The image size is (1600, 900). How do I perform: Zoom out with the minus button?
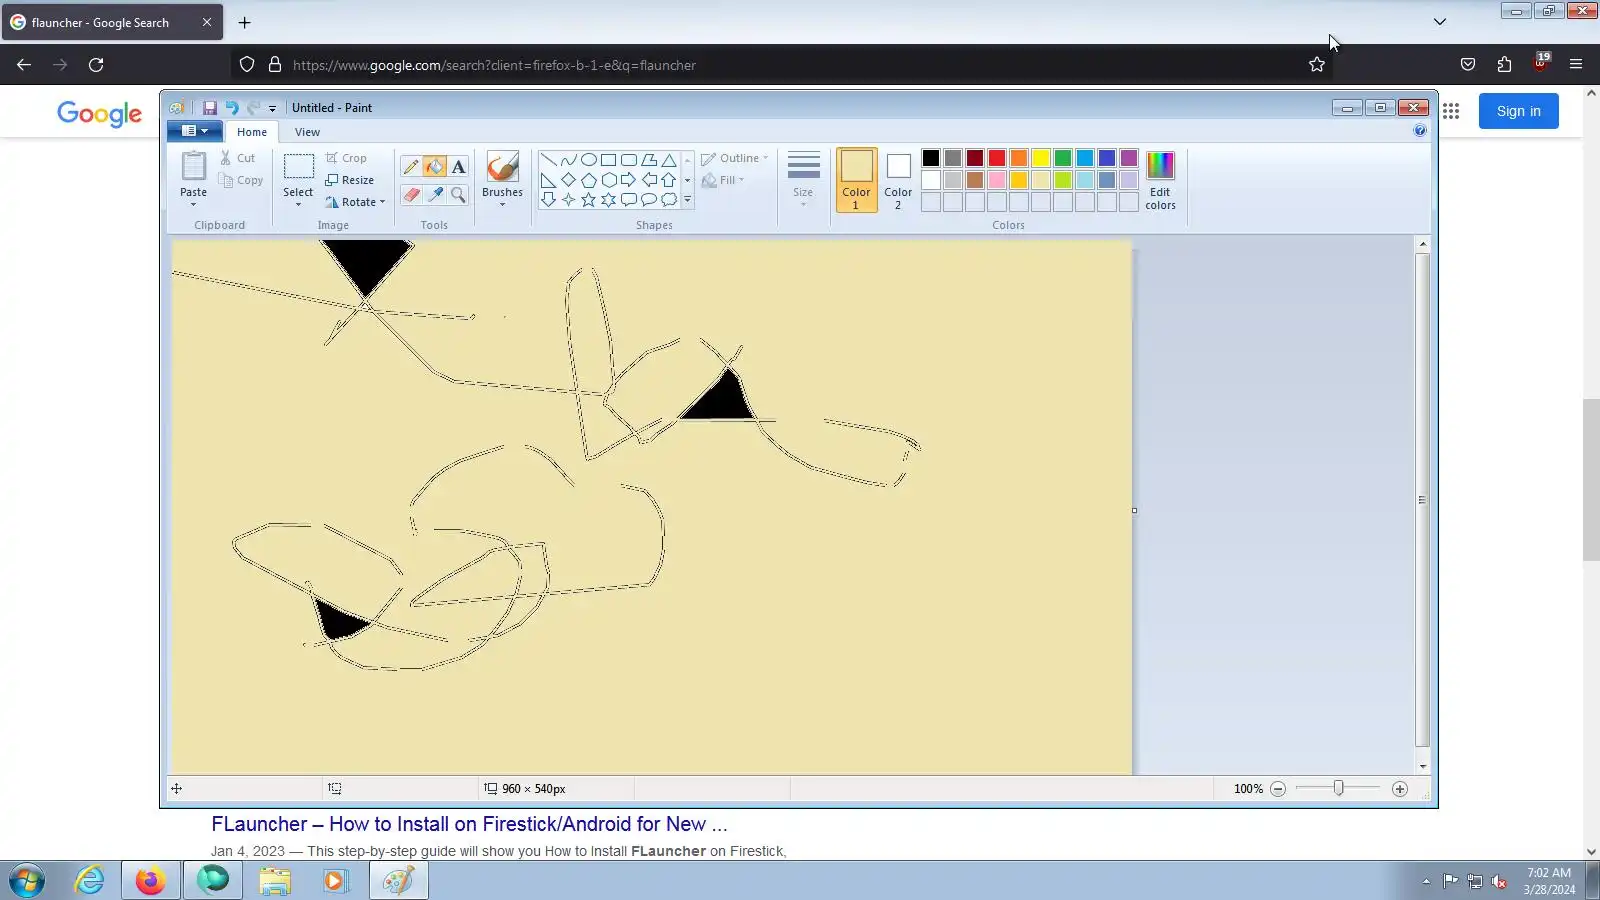tap(1278, 789)
